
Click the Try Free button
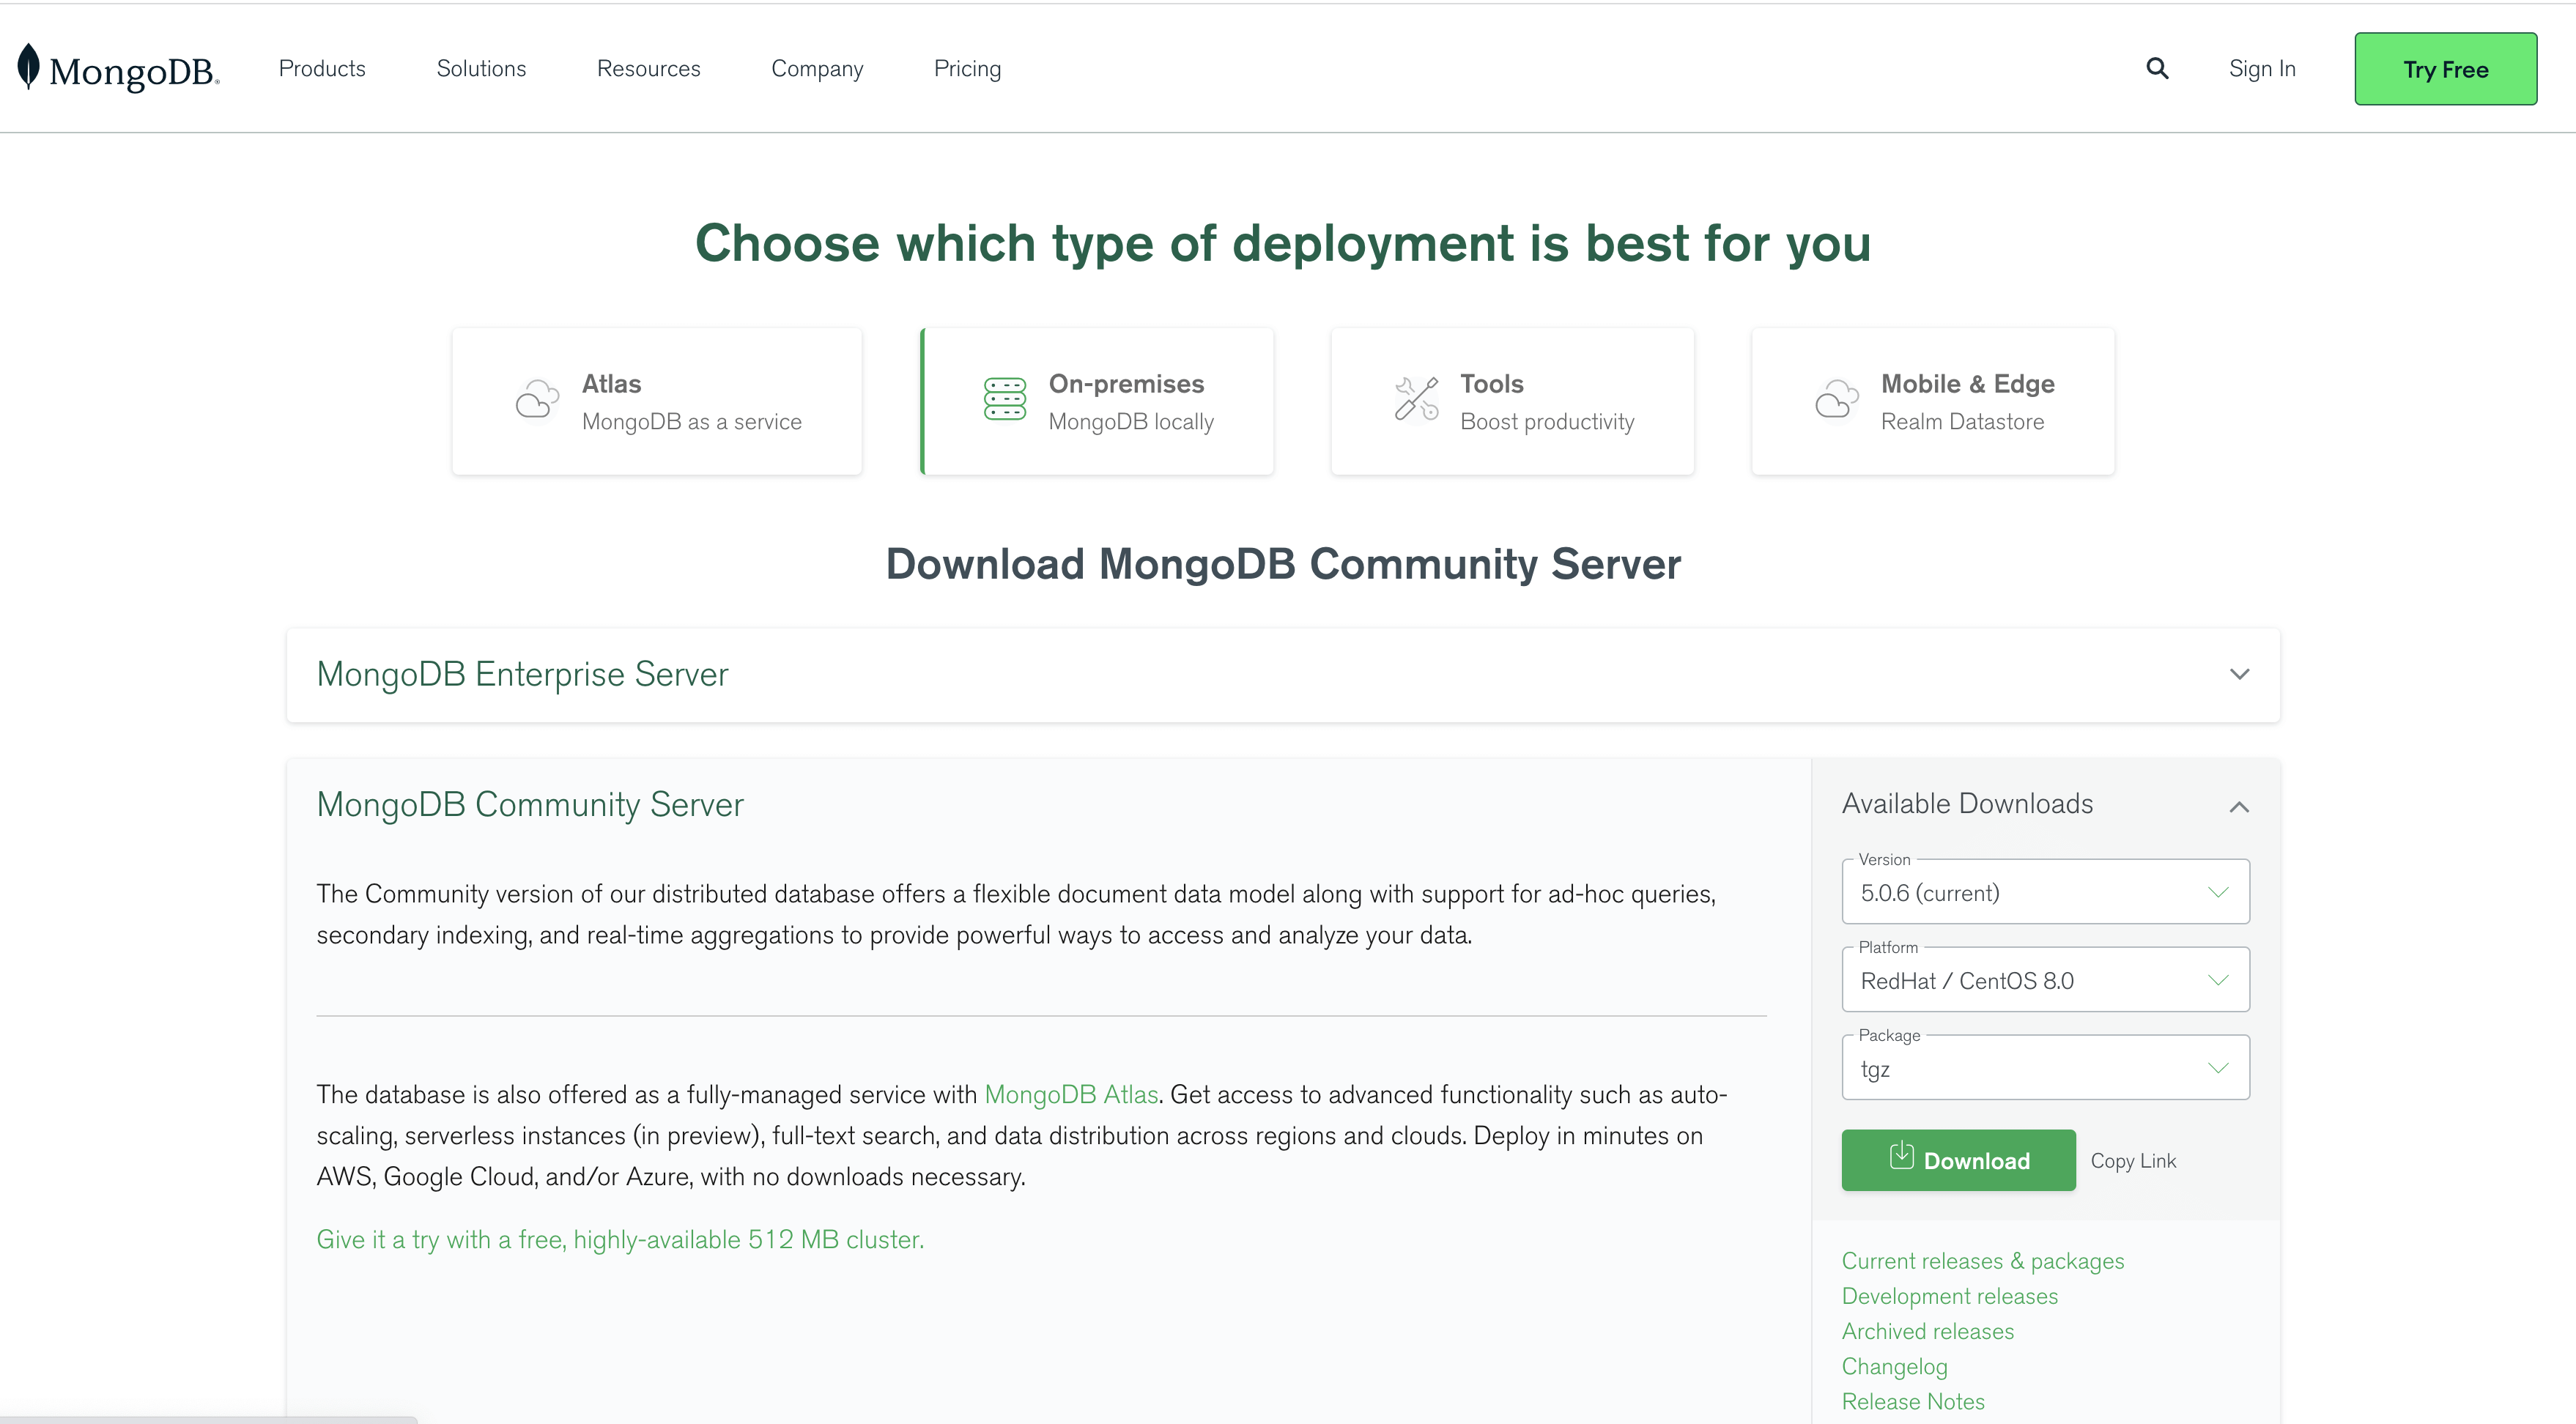[2445, 69]
